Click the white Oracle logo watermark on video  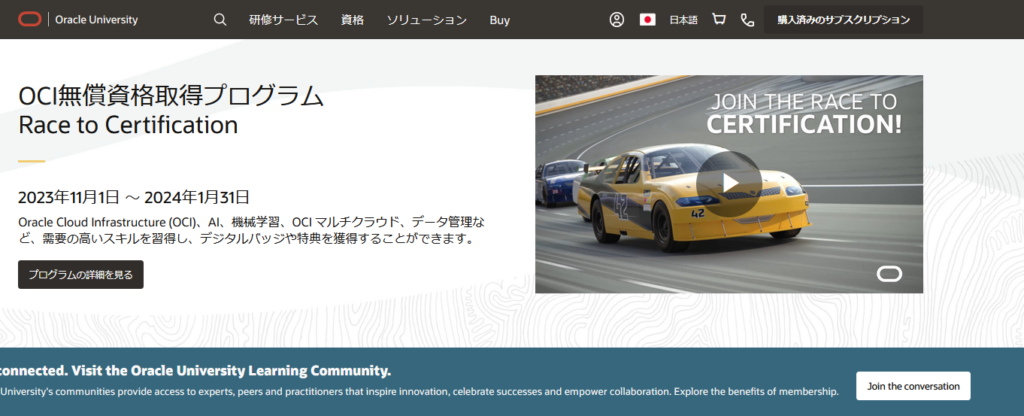889,274
